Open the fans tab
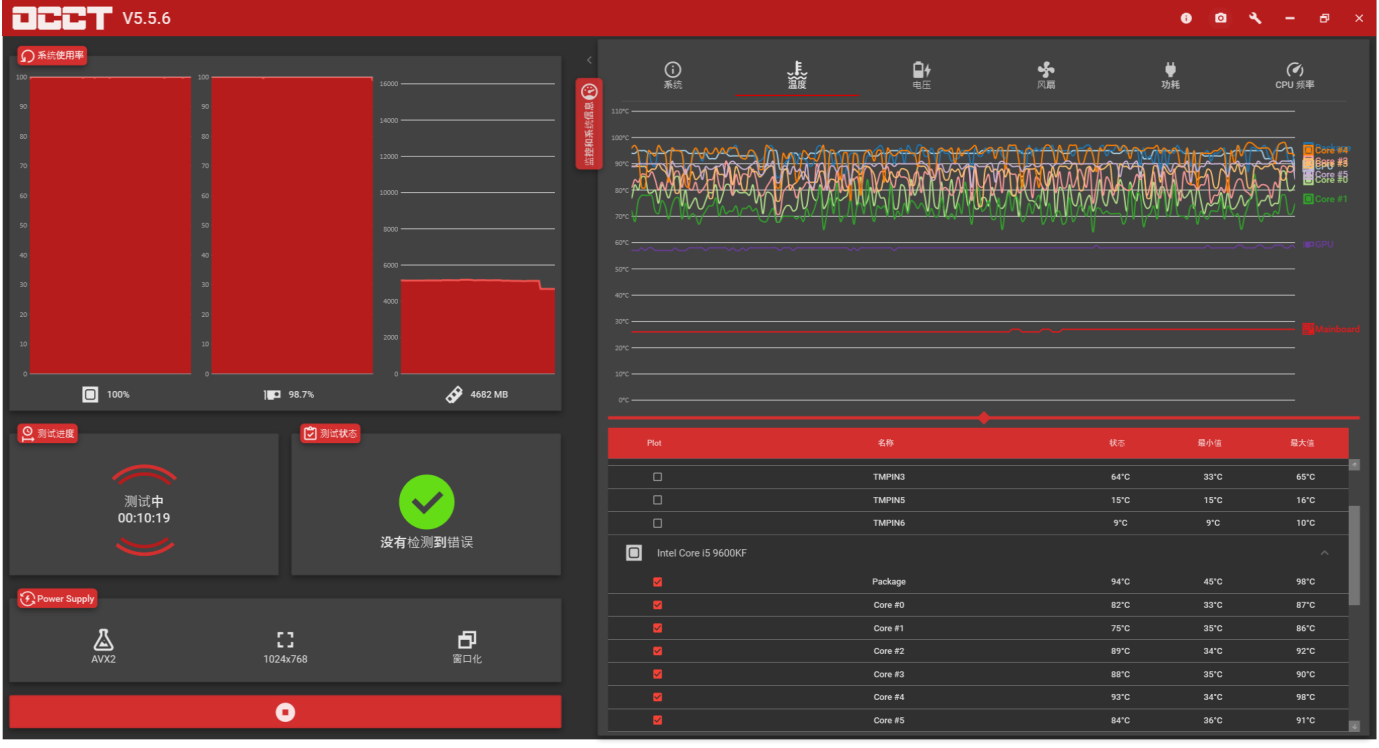 1046,75
